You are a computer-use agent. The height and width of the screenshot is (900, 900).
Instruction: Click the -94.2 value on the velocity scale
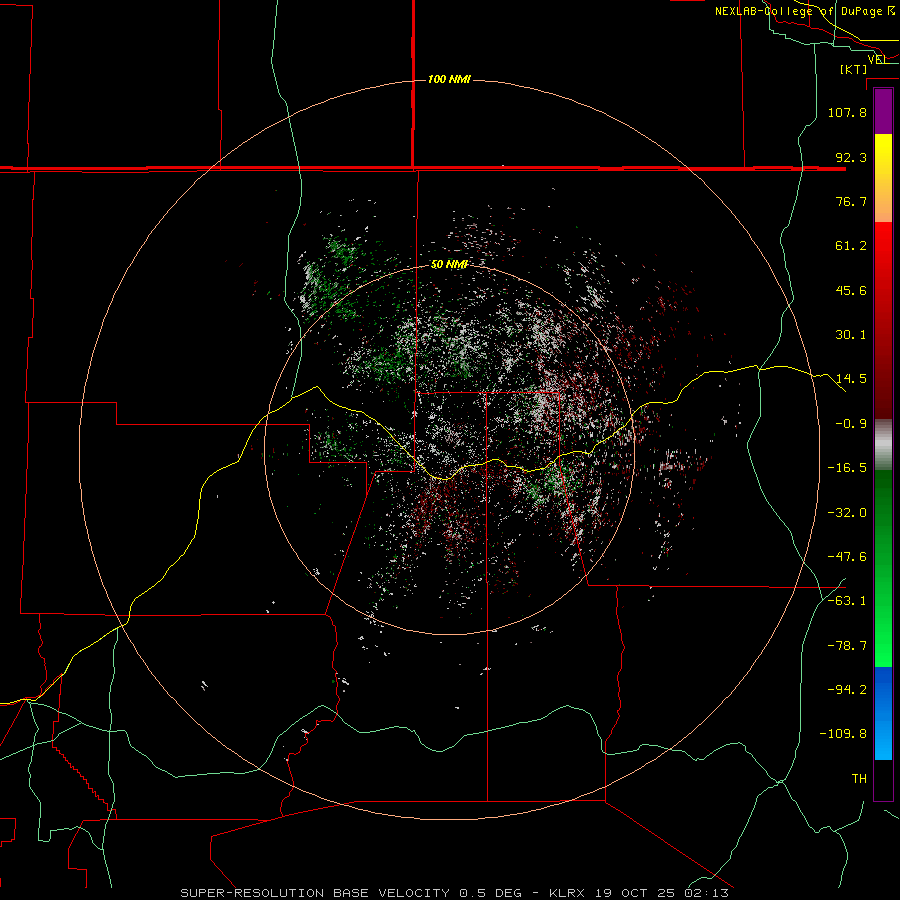(847, 689)
